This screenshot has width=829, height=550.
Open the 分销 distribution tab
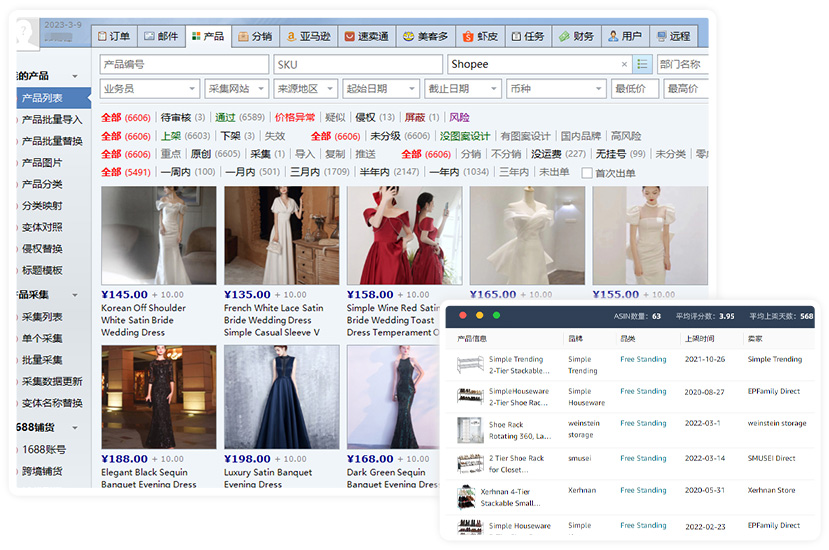[x=255, y=36]
